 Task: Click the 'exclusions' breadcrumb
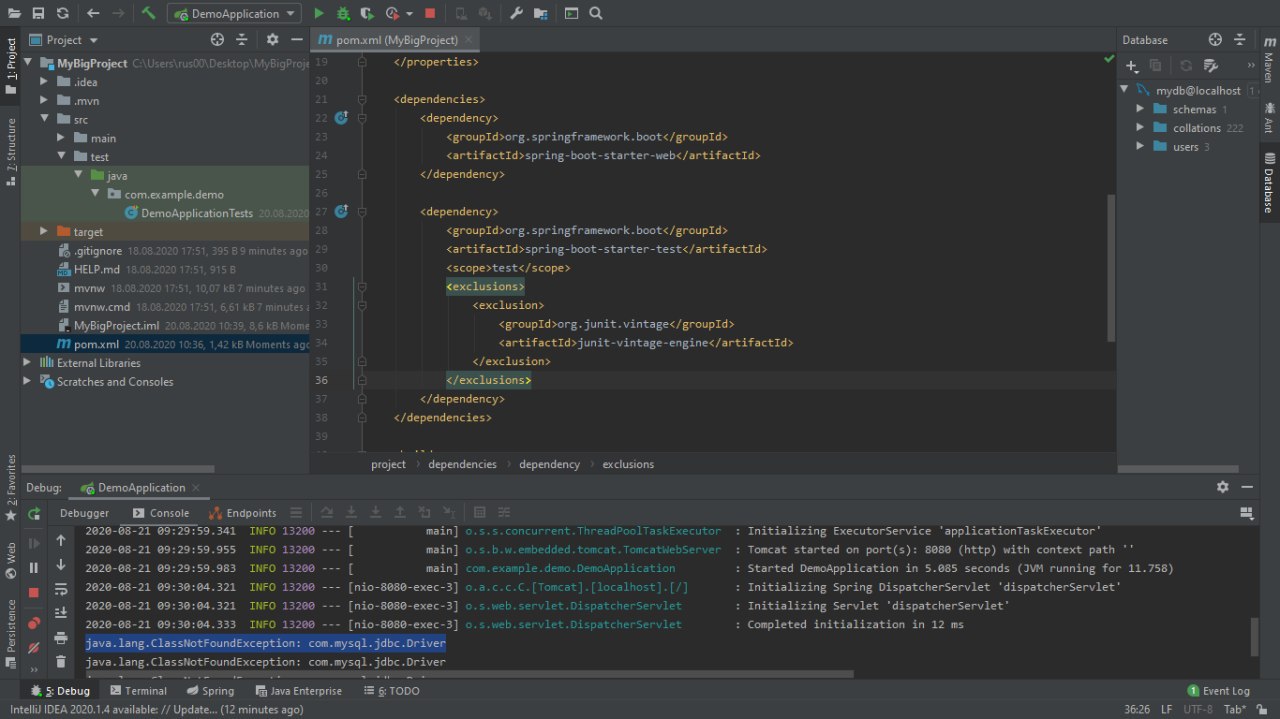(x=628, y=464)
